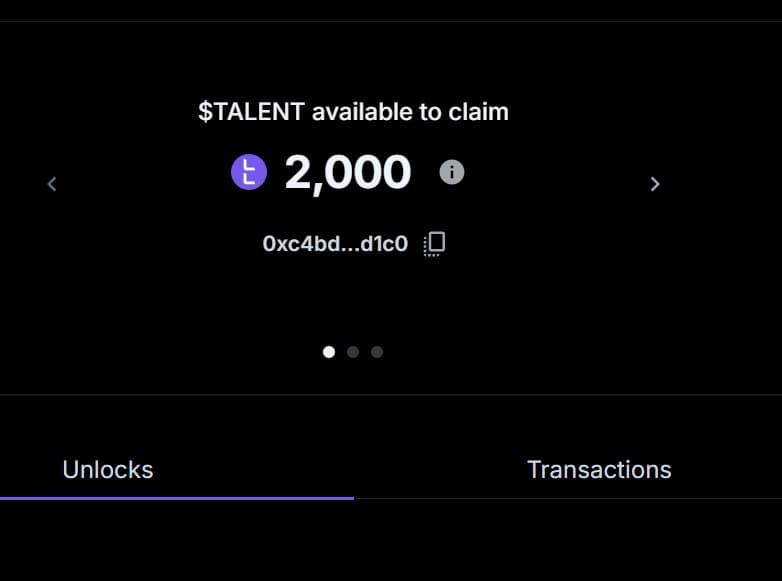Switch to the Unlocks tab
The width and height of the screenshot is (782, 581).
pyautogui.click(x=108, y=469)
